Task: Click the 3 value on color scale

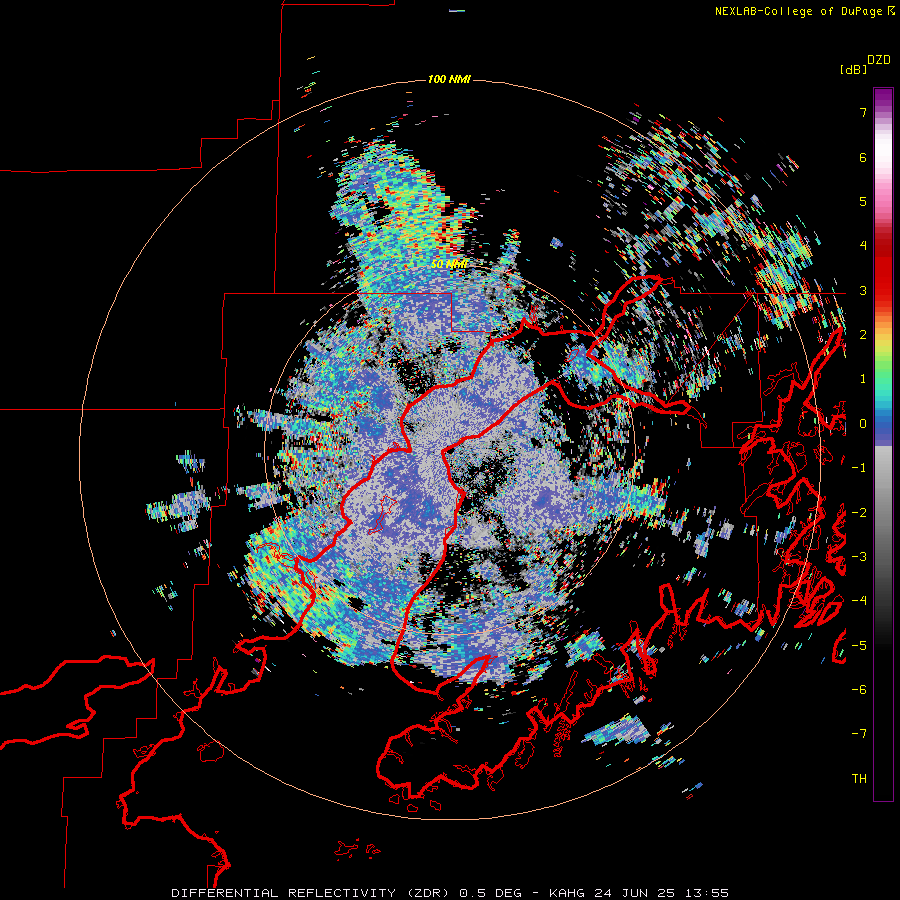Action: coord(863,290)
